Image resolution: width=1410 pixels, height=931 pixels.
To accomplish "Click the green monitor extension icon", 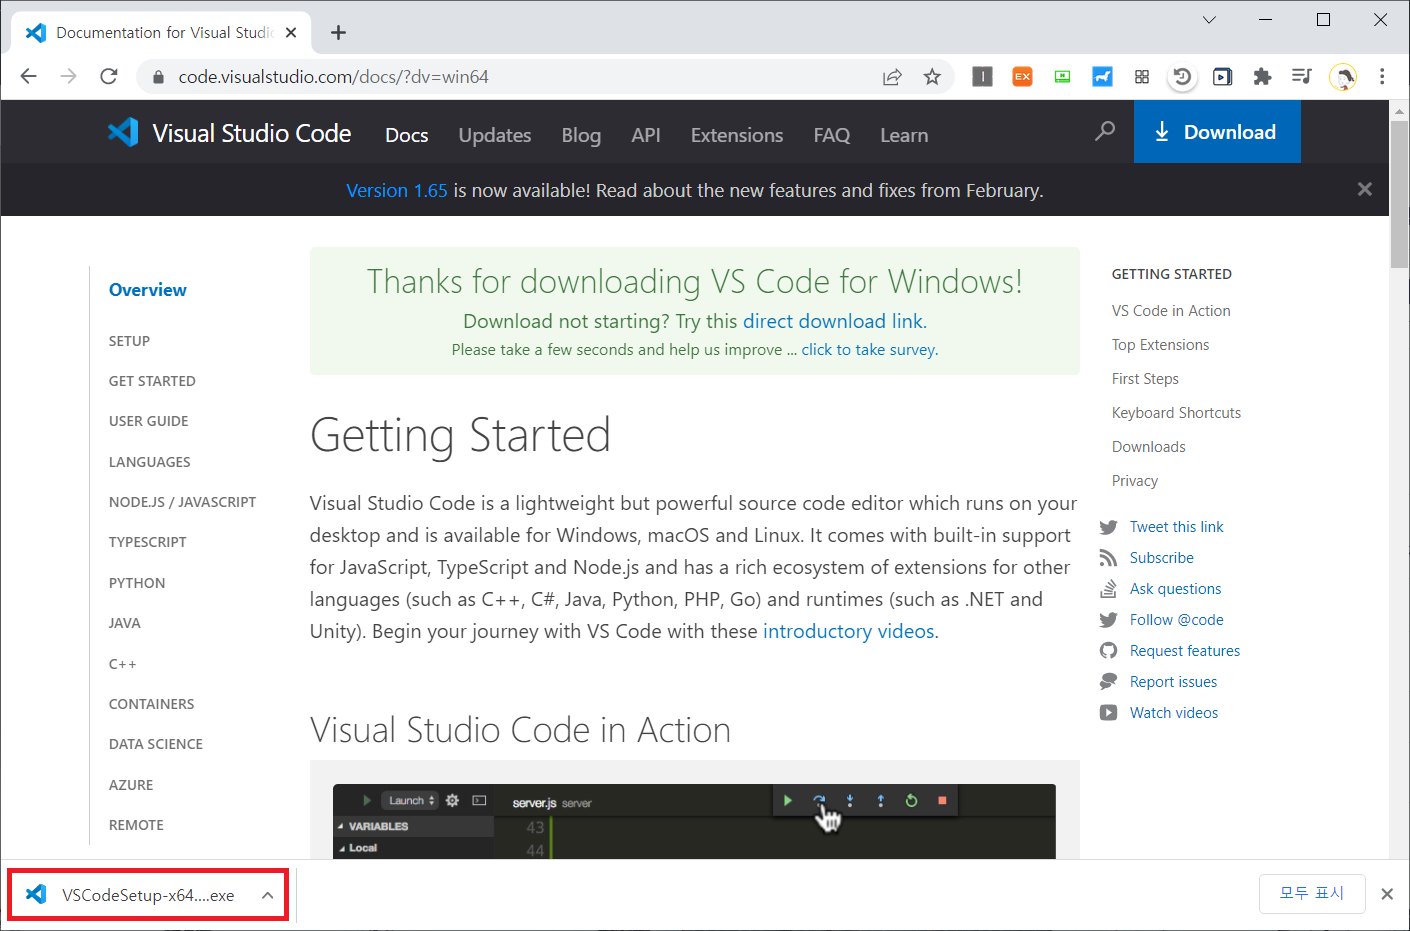I will [1062, 77].
